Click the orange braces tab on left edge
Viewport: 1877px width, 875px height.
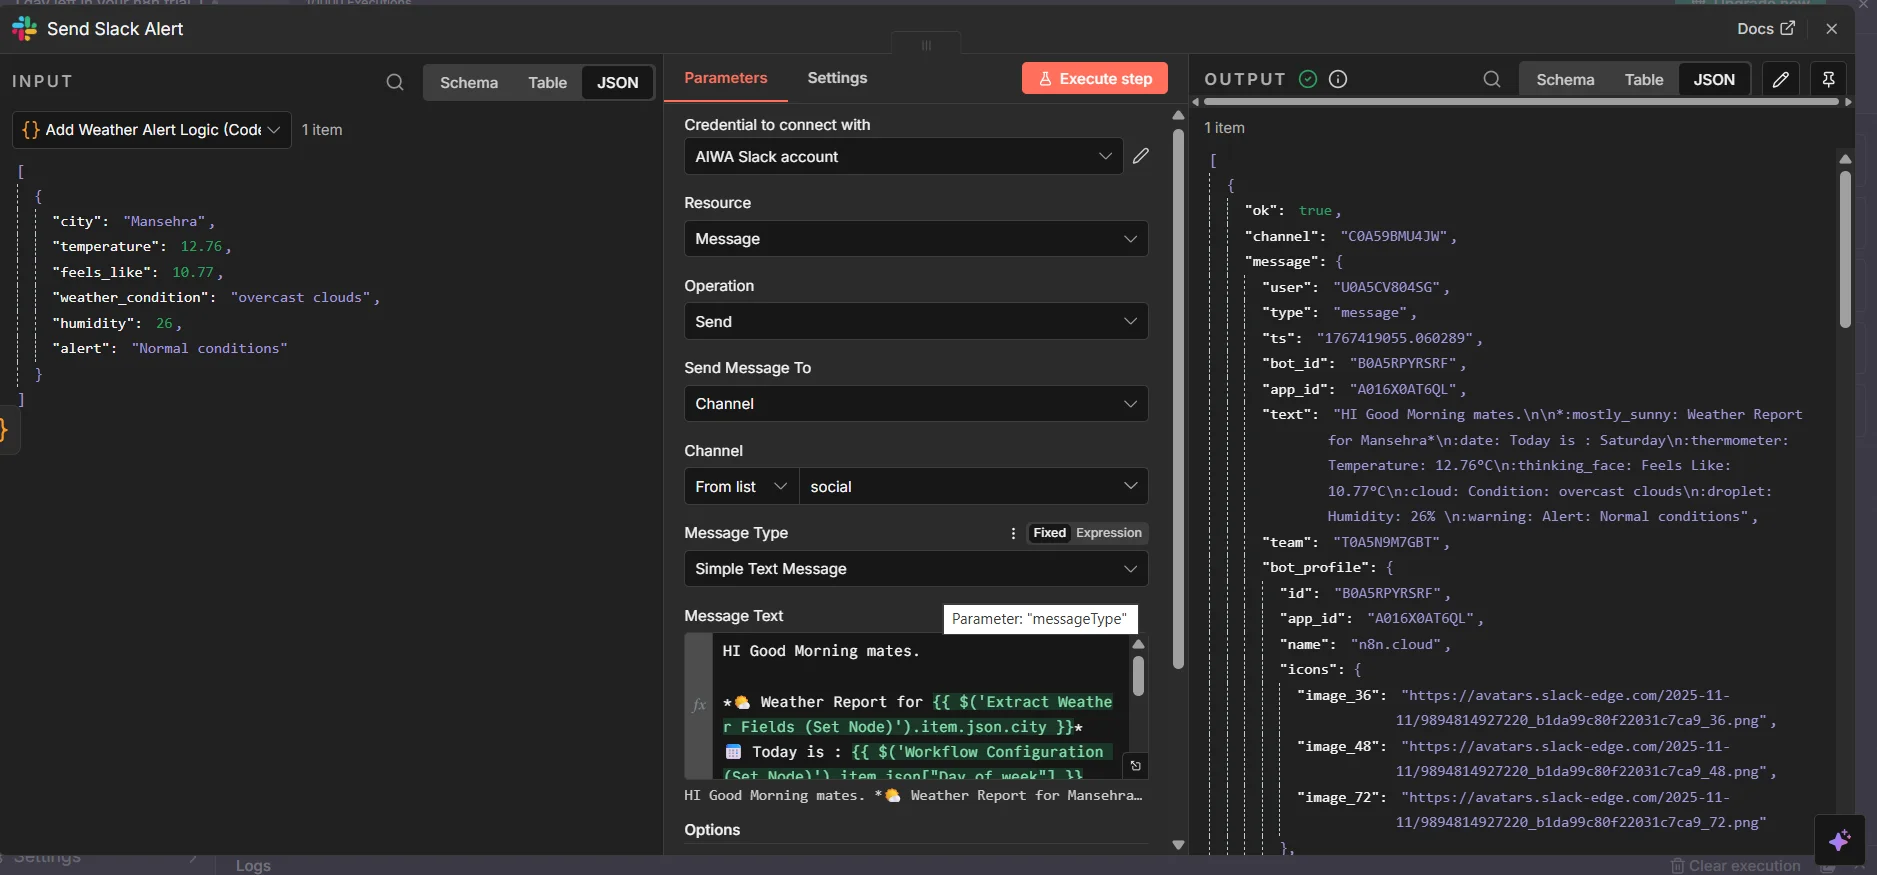(5, 430)
